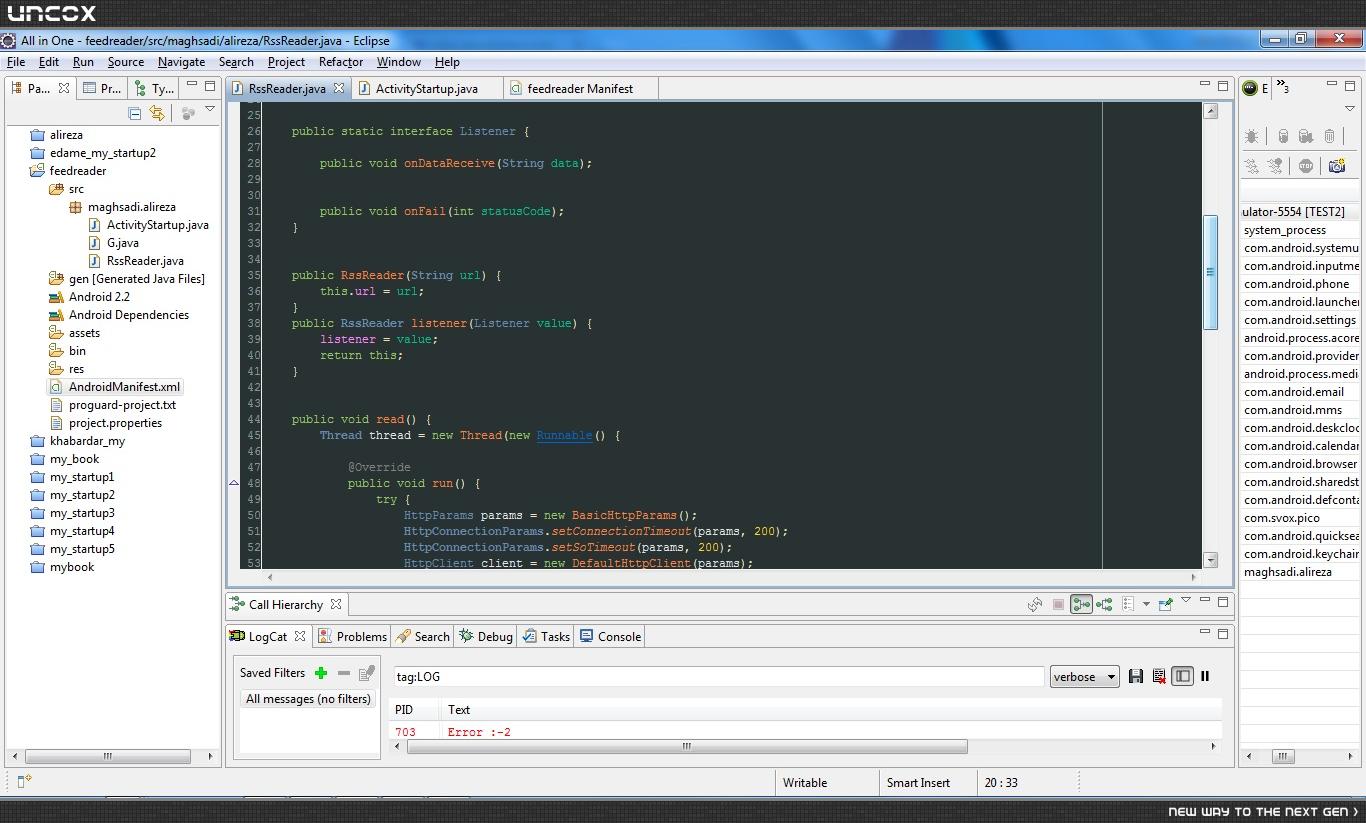Open Devices view menu triangle
The width and height of the screenshot is (1366, 823).
[1350, 110]
